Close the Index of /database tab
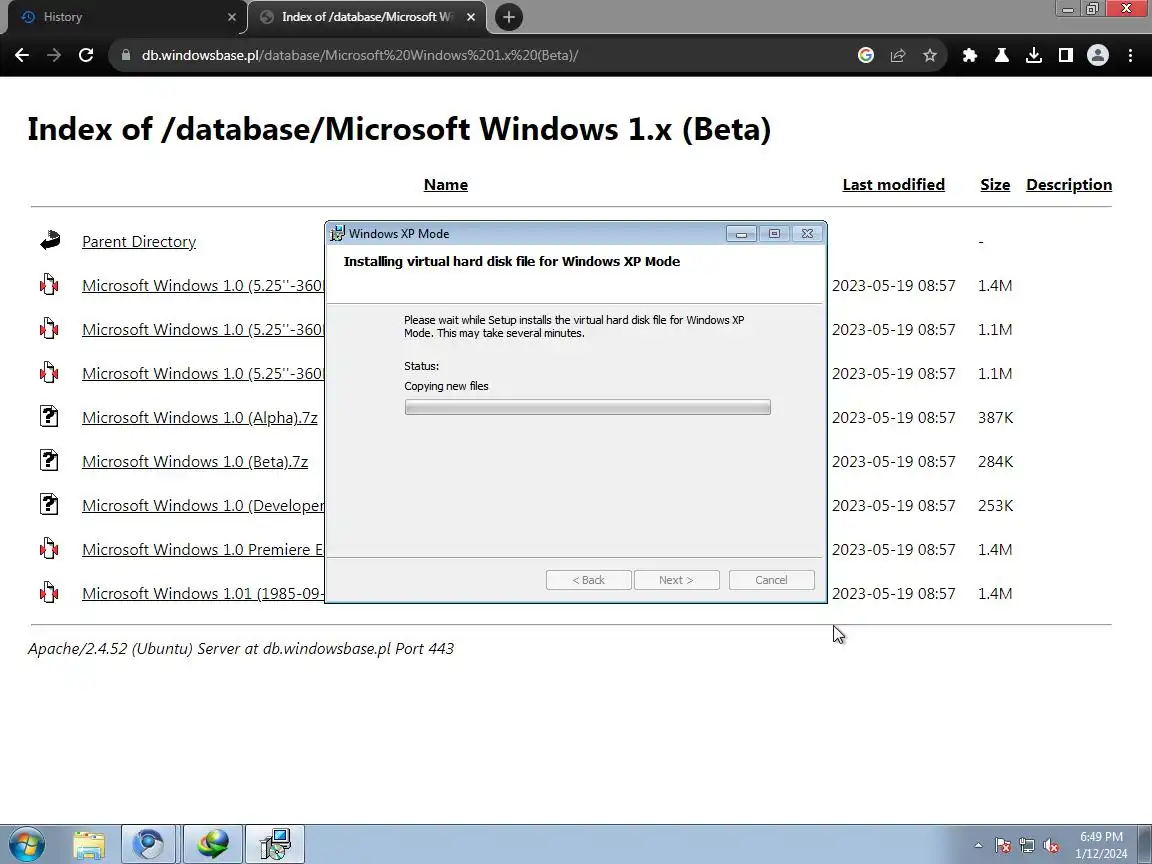Viewport: 1152px width, 864px height. [x=471, y=17]
